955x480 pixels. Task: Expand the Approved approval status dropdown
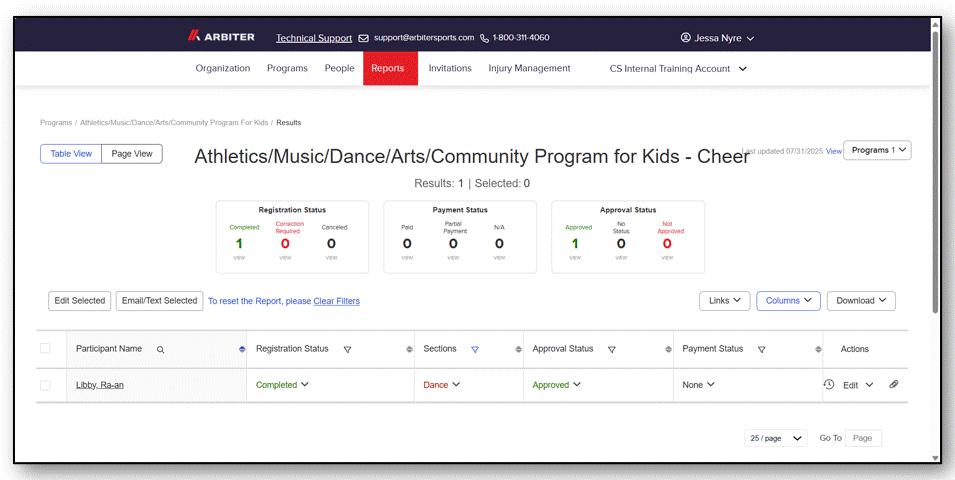tap(557, 385)
